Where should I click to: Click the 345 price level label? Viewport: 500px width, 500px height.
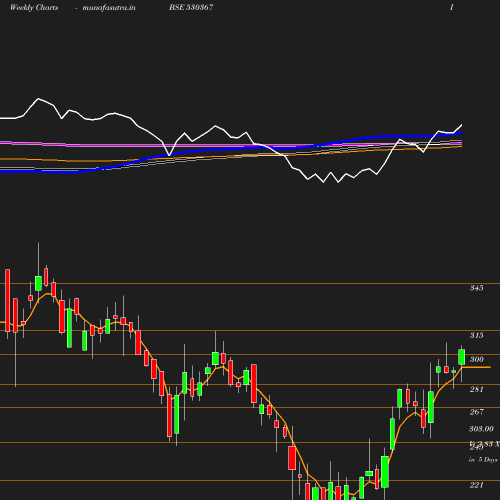[x=477, y=288]
